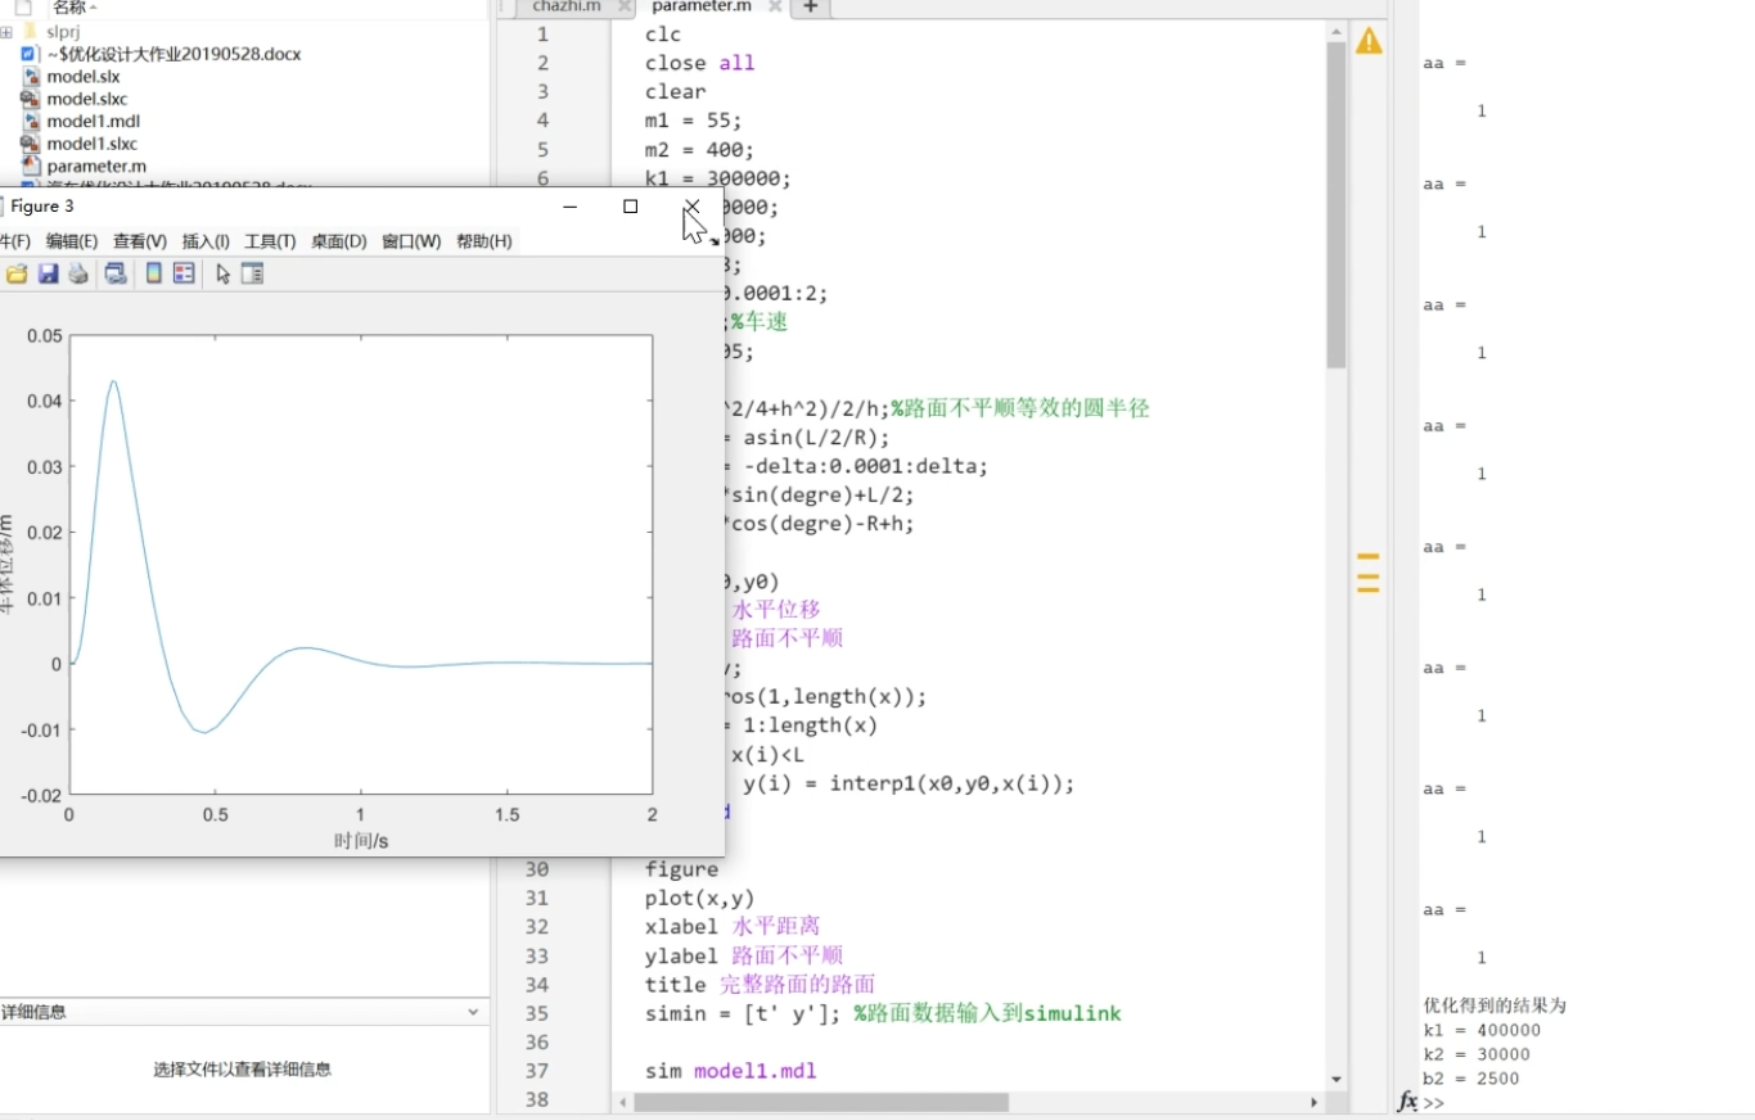Click the fx prompt in Command Window

coord(1408,1101)
